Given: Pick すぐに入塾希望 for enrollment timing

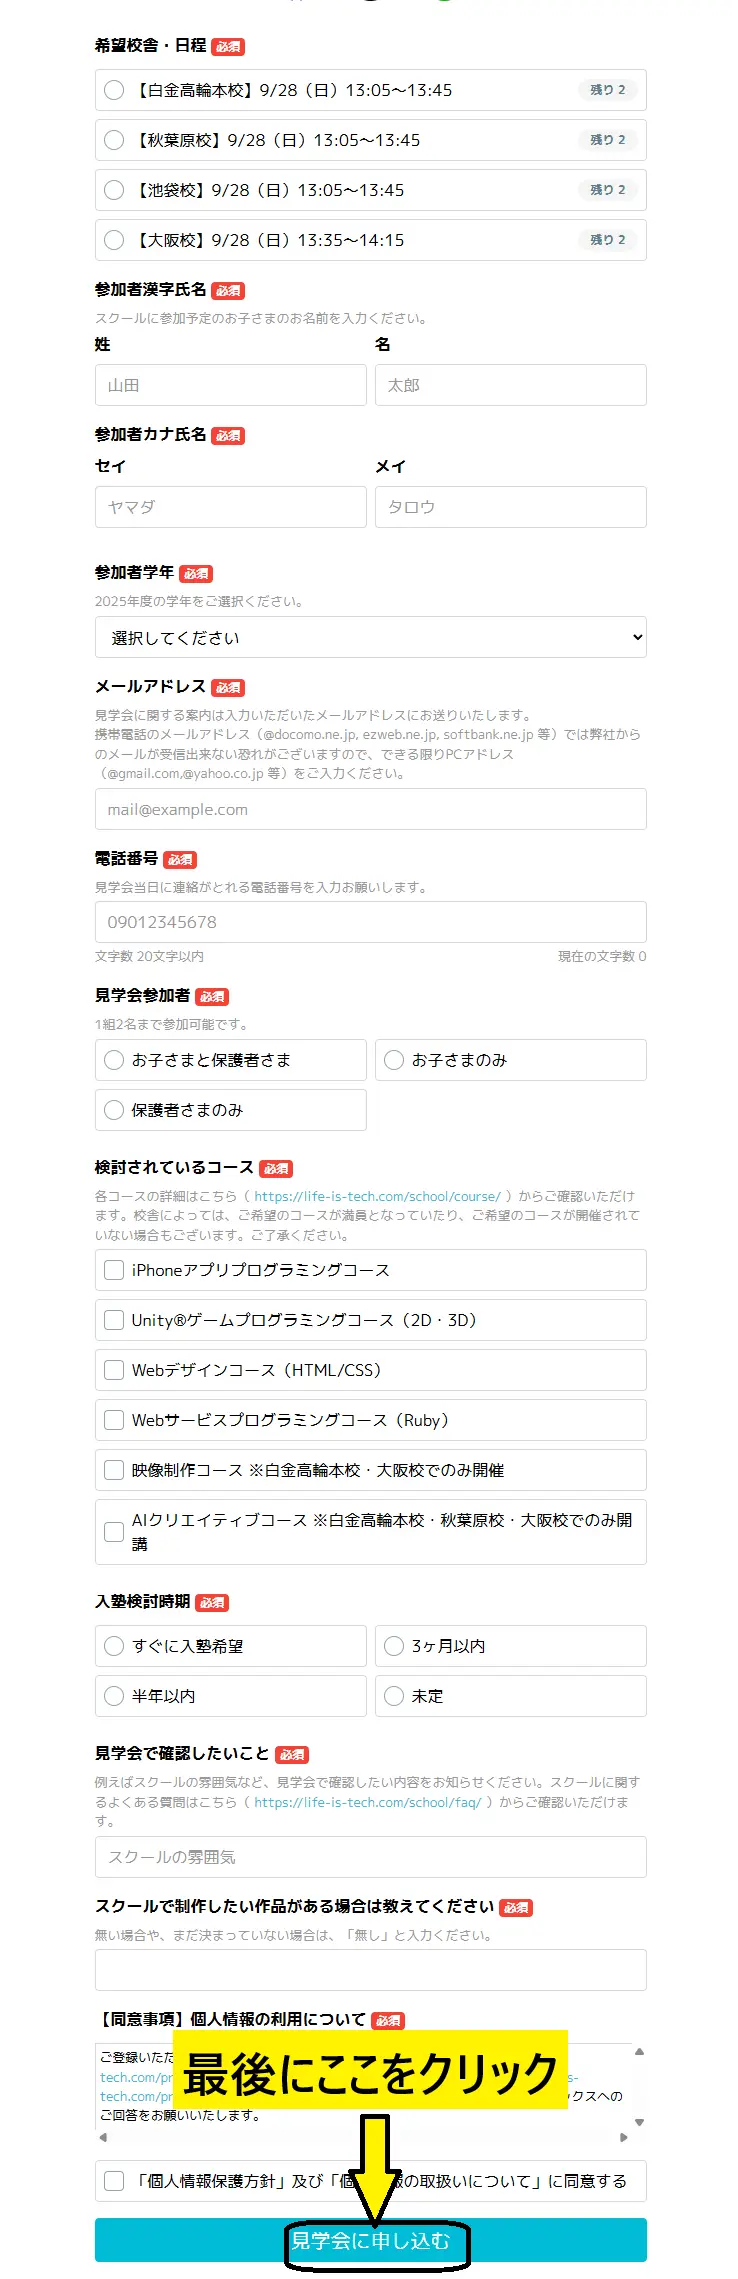Looking at the screenshot, I should (114, 1646).
